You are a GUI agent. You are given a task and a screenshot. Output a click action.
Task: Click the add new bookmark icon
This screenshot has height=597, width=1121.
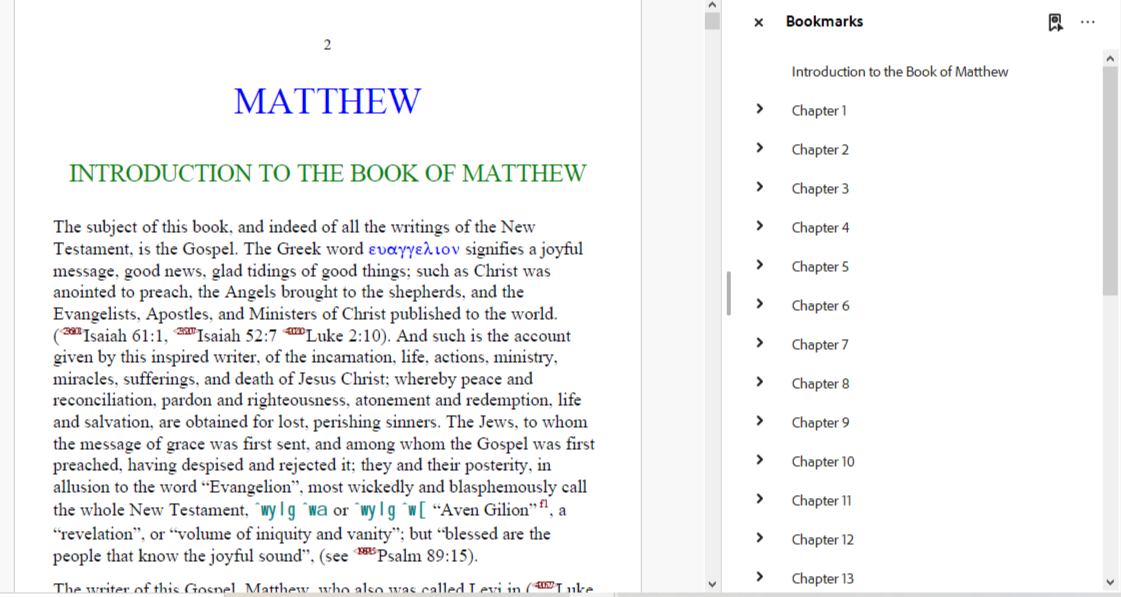coord(1055,22)
